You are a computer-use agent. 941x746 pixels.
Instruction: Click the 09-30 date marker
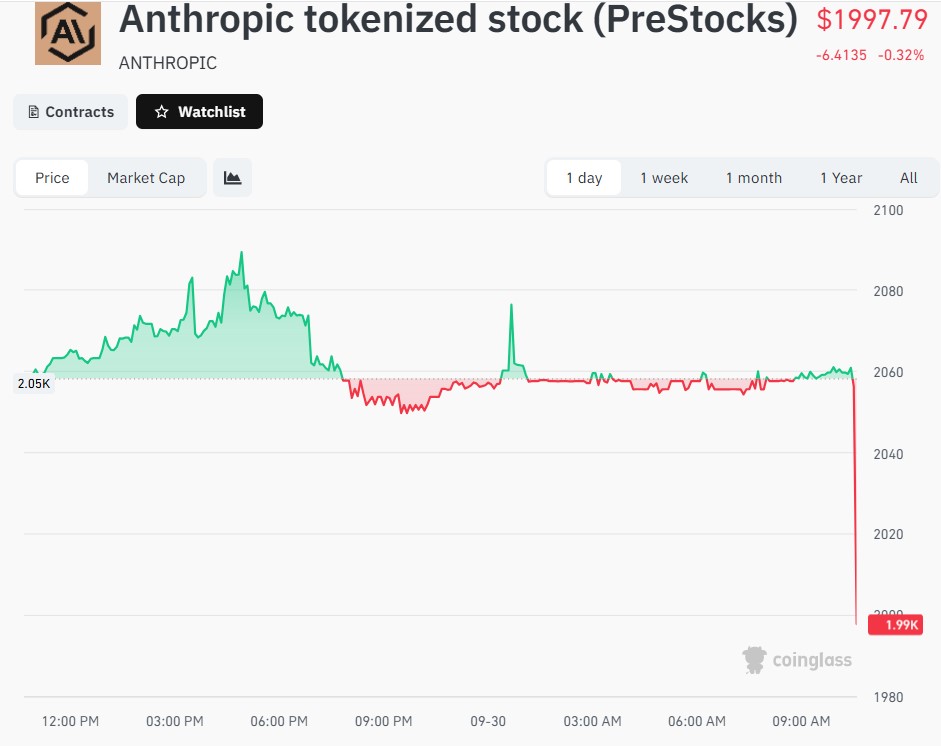tap(488, 721)
